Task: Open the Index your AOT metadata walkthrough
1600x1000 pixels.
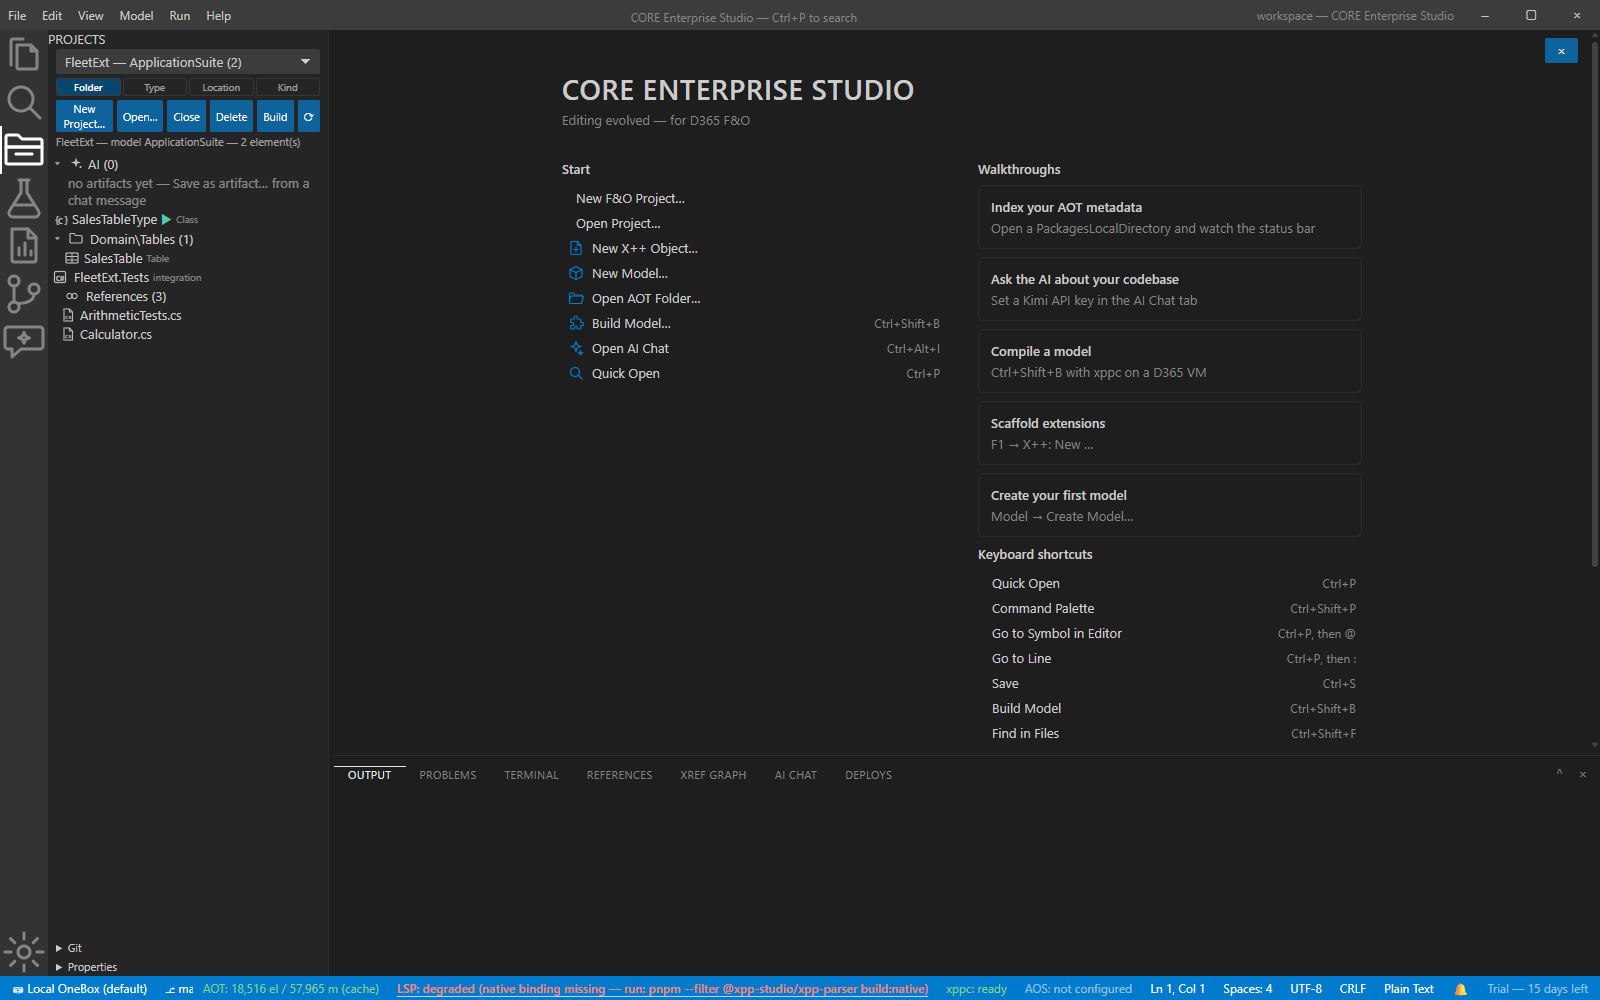Action: [1169, 217]
